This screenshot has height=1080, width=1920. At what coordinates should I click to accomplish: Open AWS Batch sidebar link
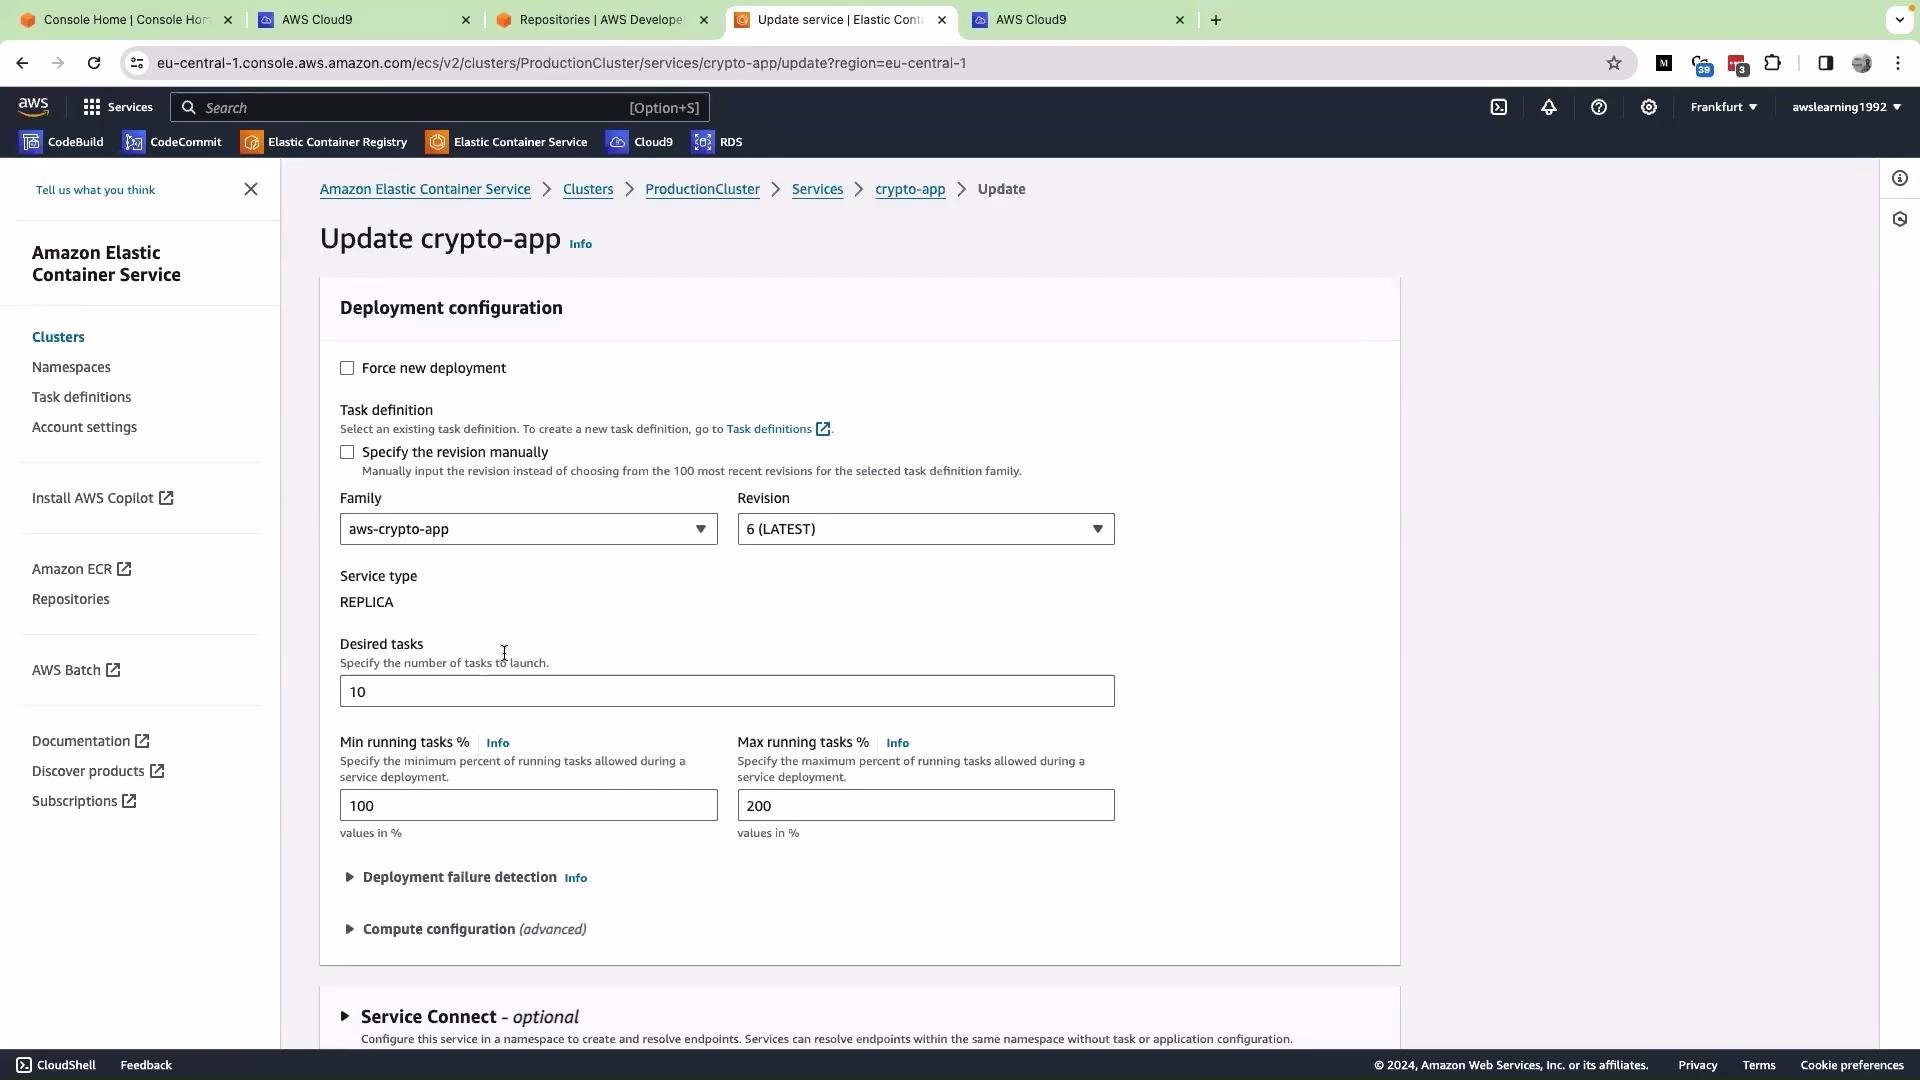point(76,670)
